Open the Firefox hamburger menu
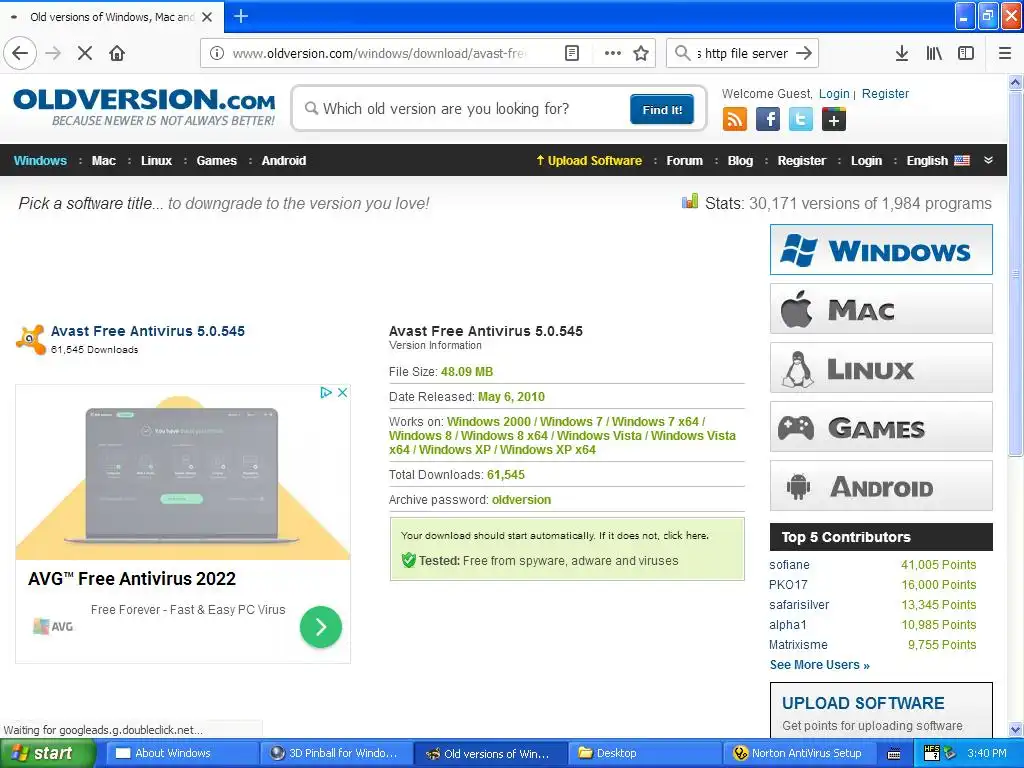The width and height of the screenshot is (1024, 768). tap(1005, 53)
